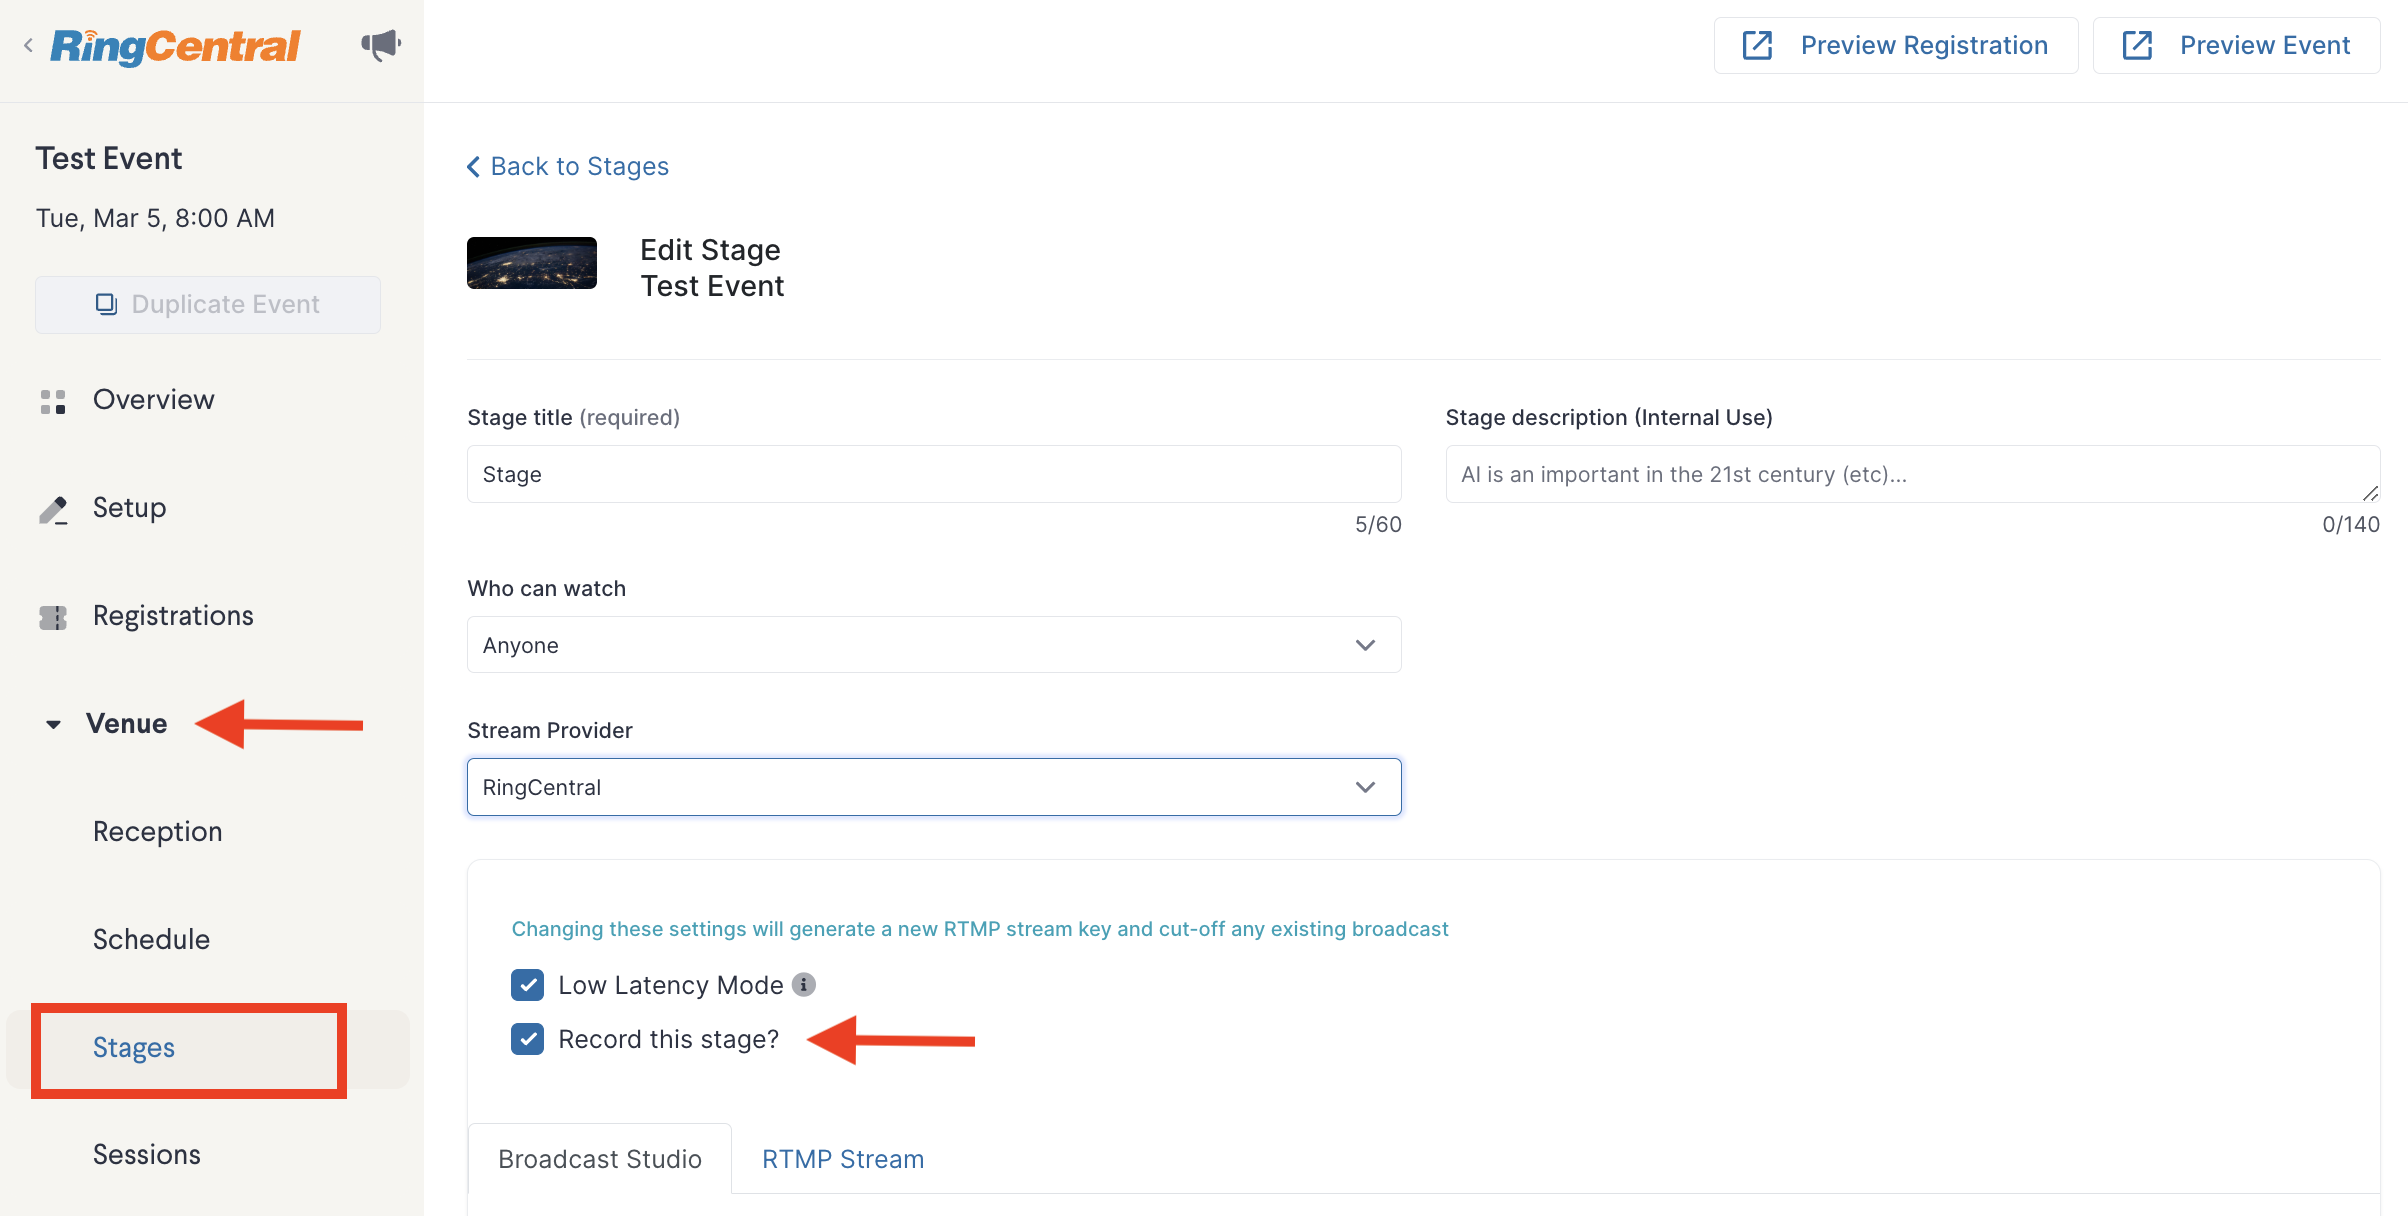Screen dimensions: 2408x1216
Task: Click the Duplicate Event copy icon
Action: [106, 304]
